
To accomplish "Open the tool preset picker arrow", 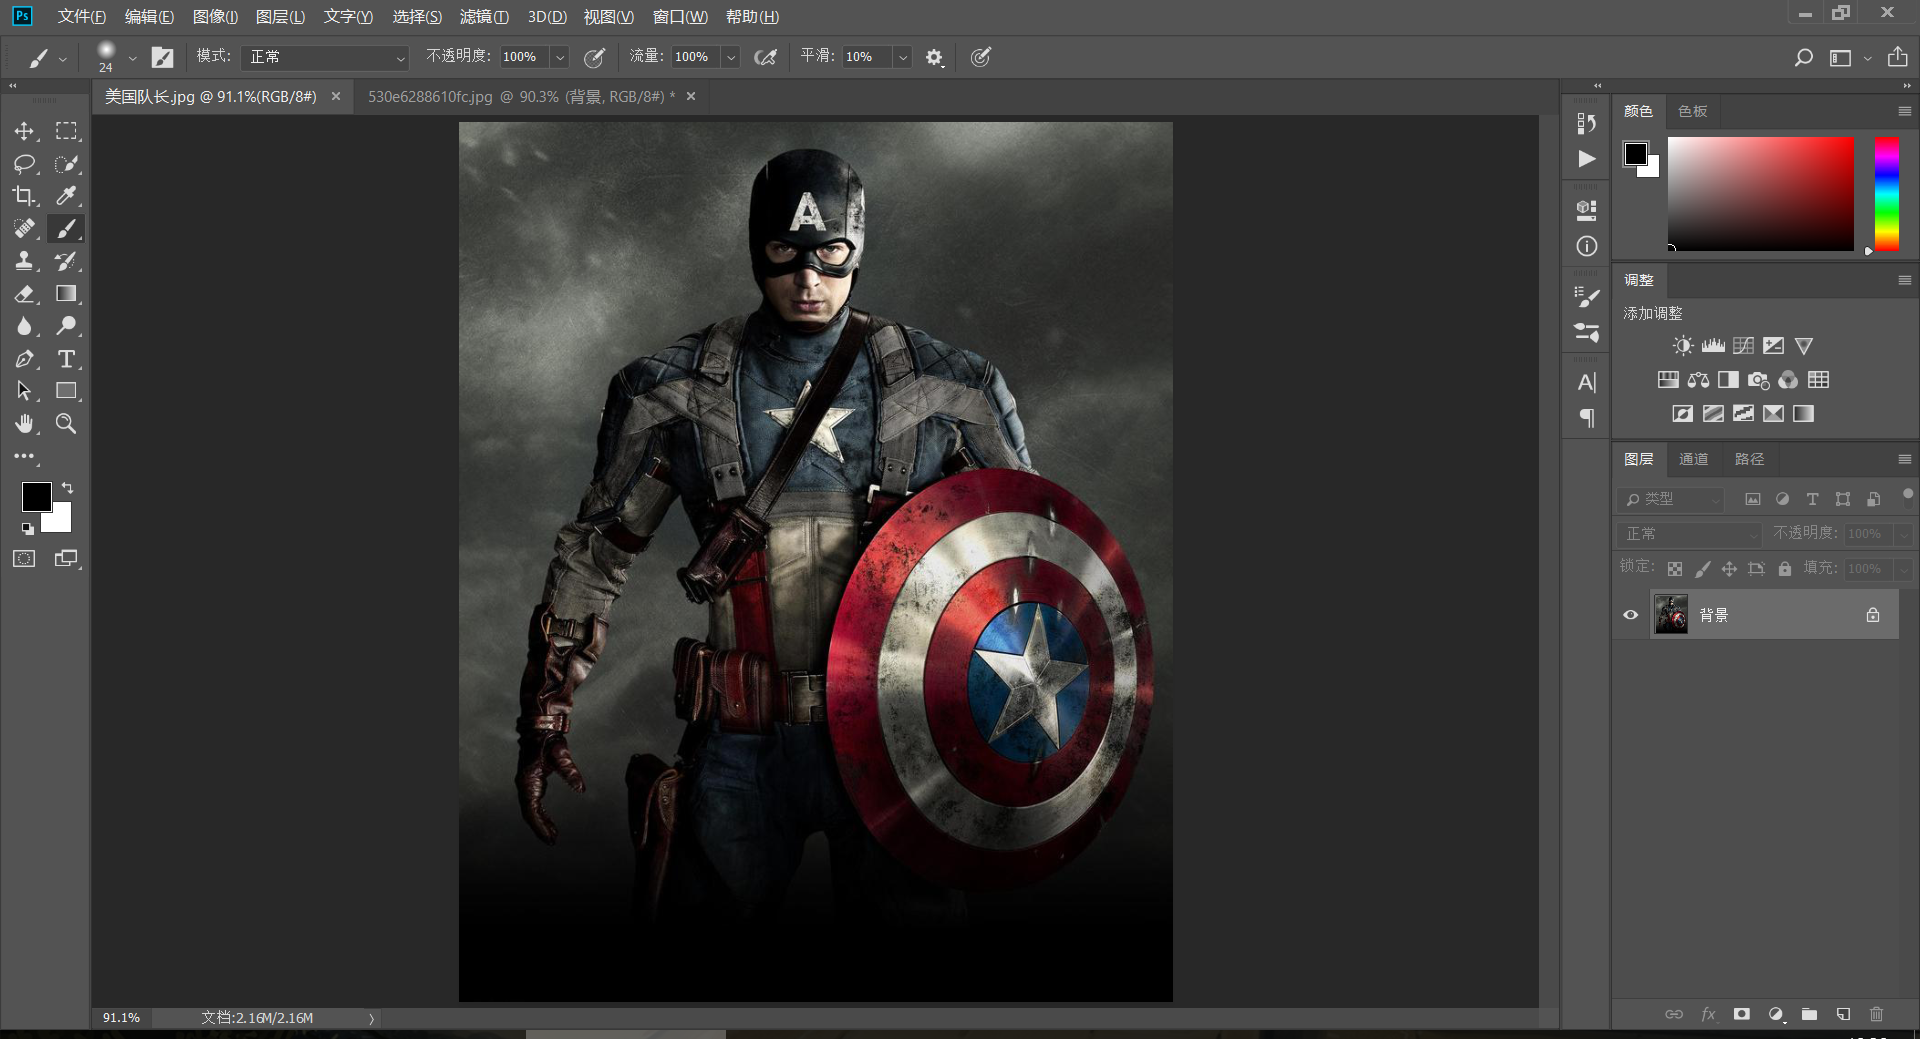I will 63,59.
